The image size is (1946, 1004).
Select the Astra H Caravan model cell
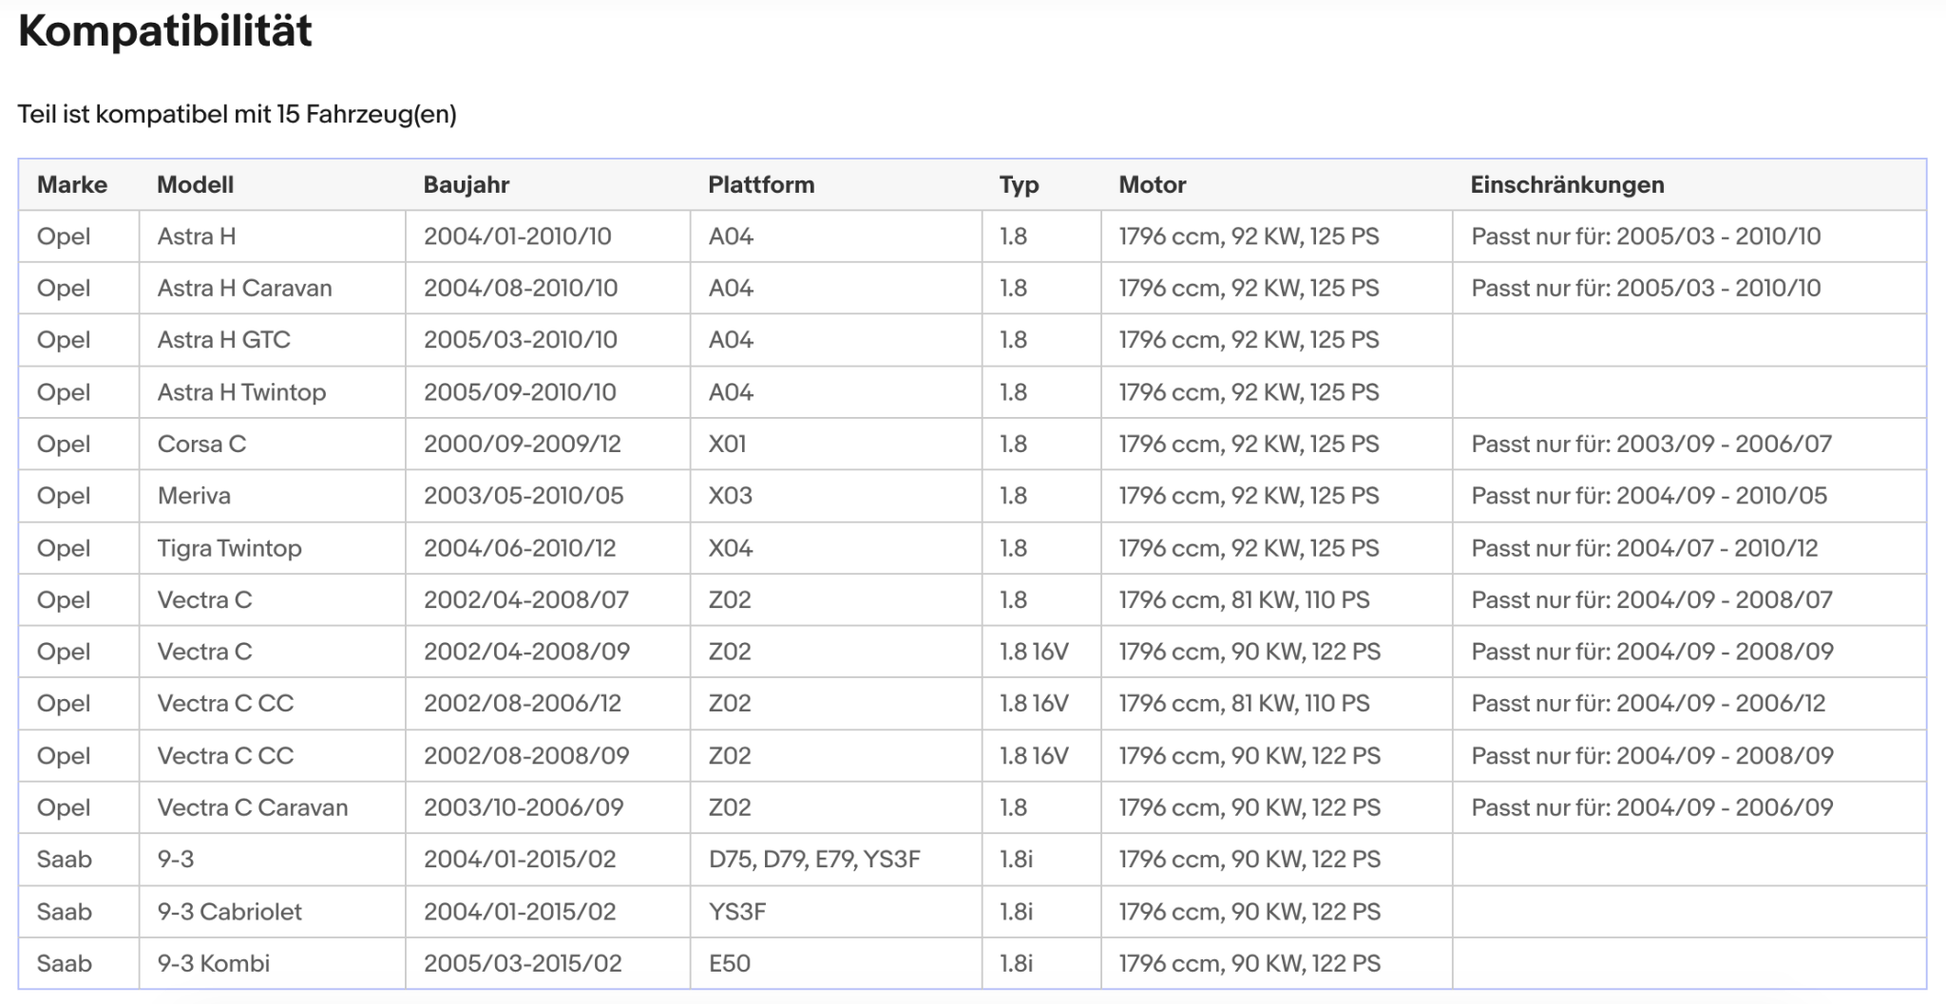(x=244, y=288)
